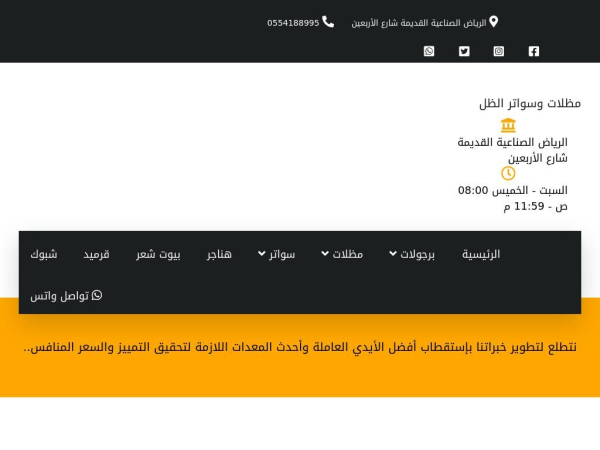The height and width of the screenshot is (450, 600).
Task: Call the number 0554188995
Action: (x=293, y=23)
